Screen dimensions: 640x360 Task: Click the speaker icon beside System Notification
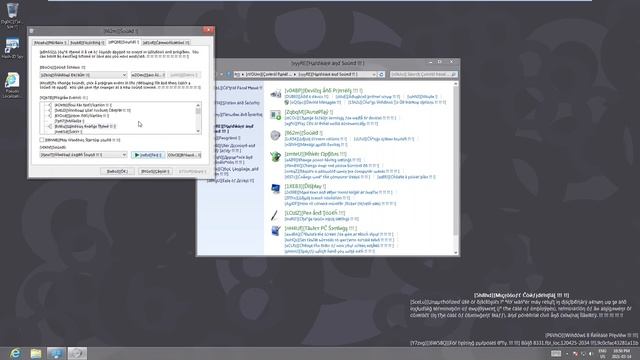pyautogui.click(x=50, y=116)
